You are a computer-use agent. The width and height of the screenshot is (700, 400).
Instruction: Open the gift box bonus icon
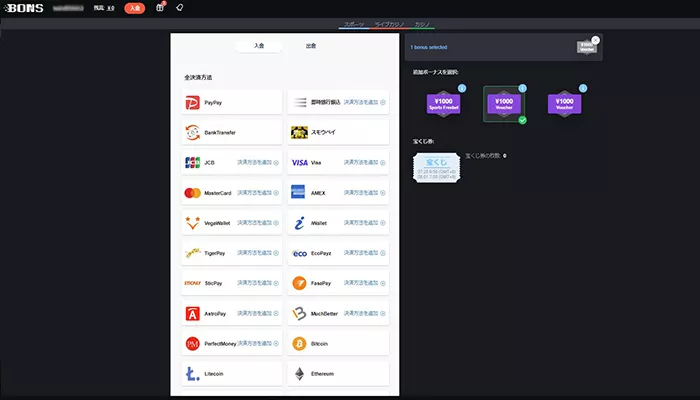[160, 7]
